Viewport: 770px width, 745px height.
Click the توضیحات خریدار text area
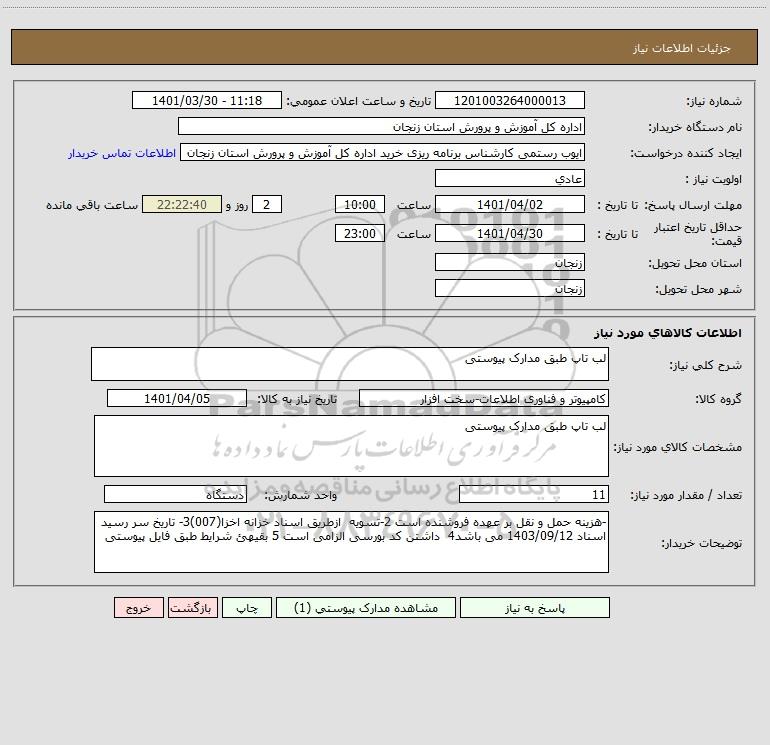point(351,542)
